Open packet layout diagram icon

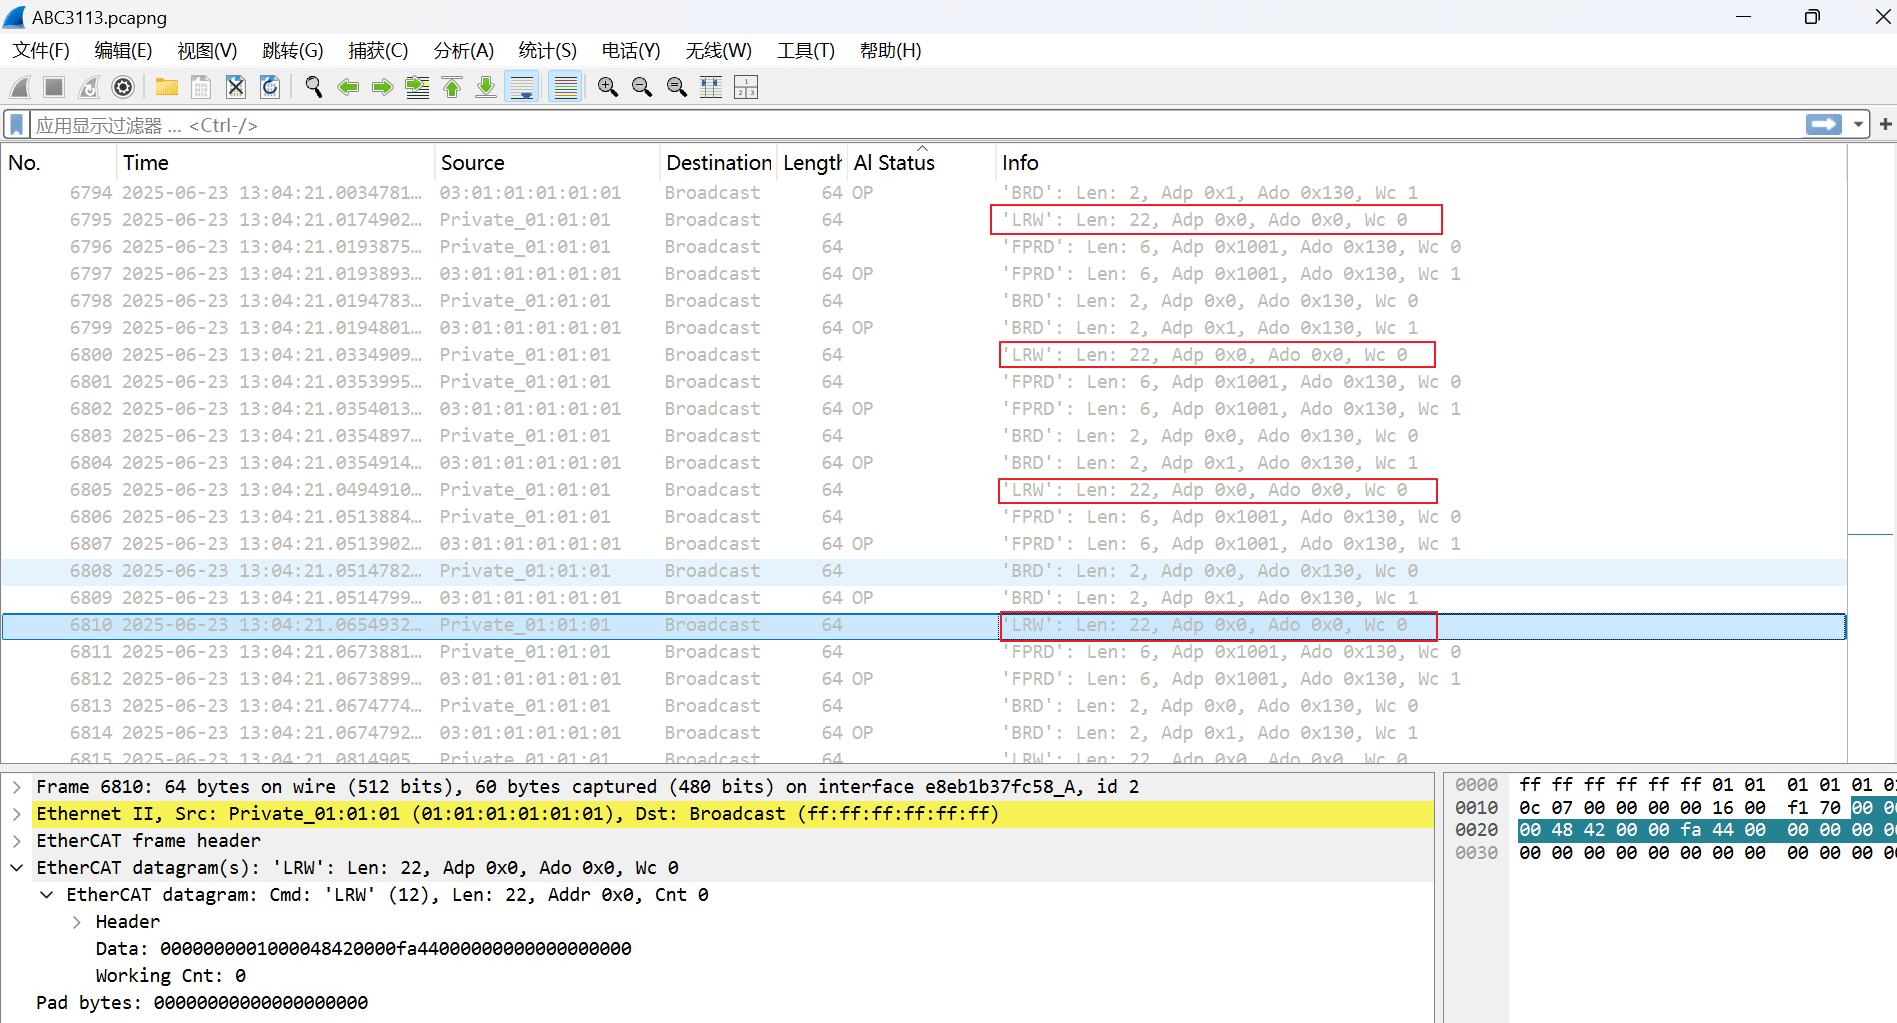746,88
